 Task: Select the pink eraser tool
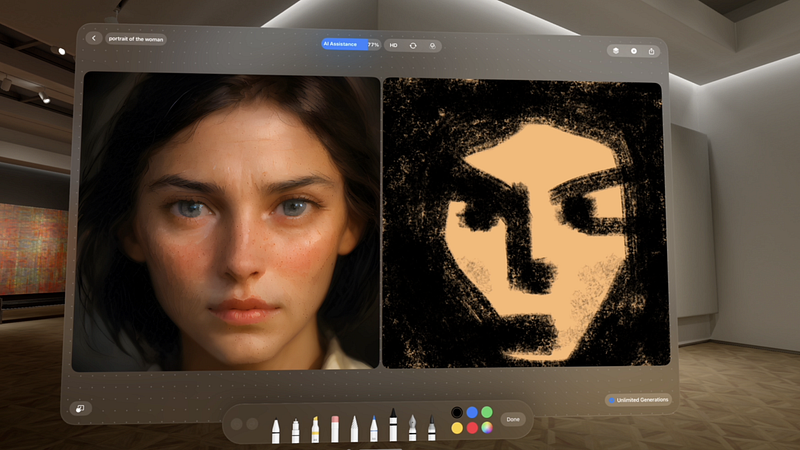pos(335,429)
